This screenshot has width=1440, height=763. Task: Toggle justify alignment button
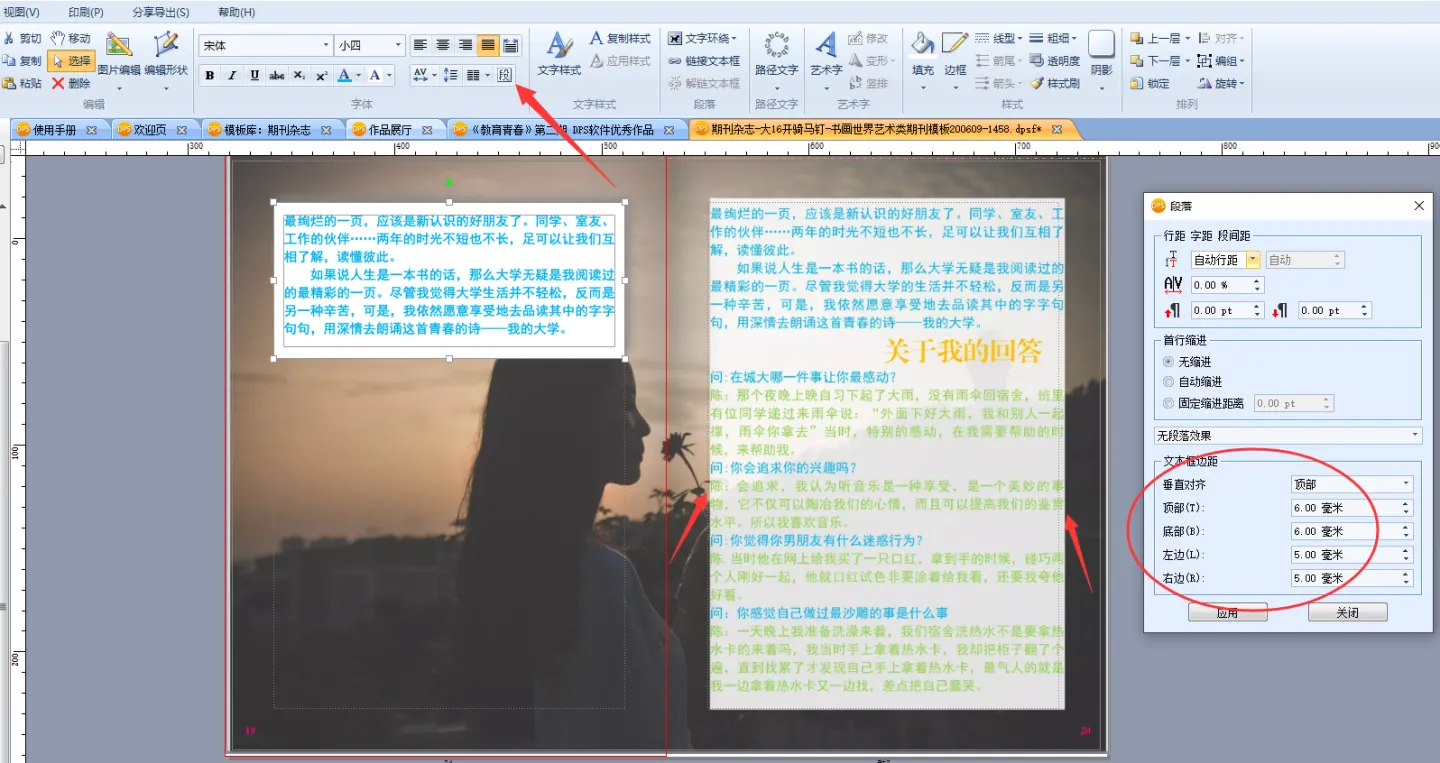[x=488, y=45]
